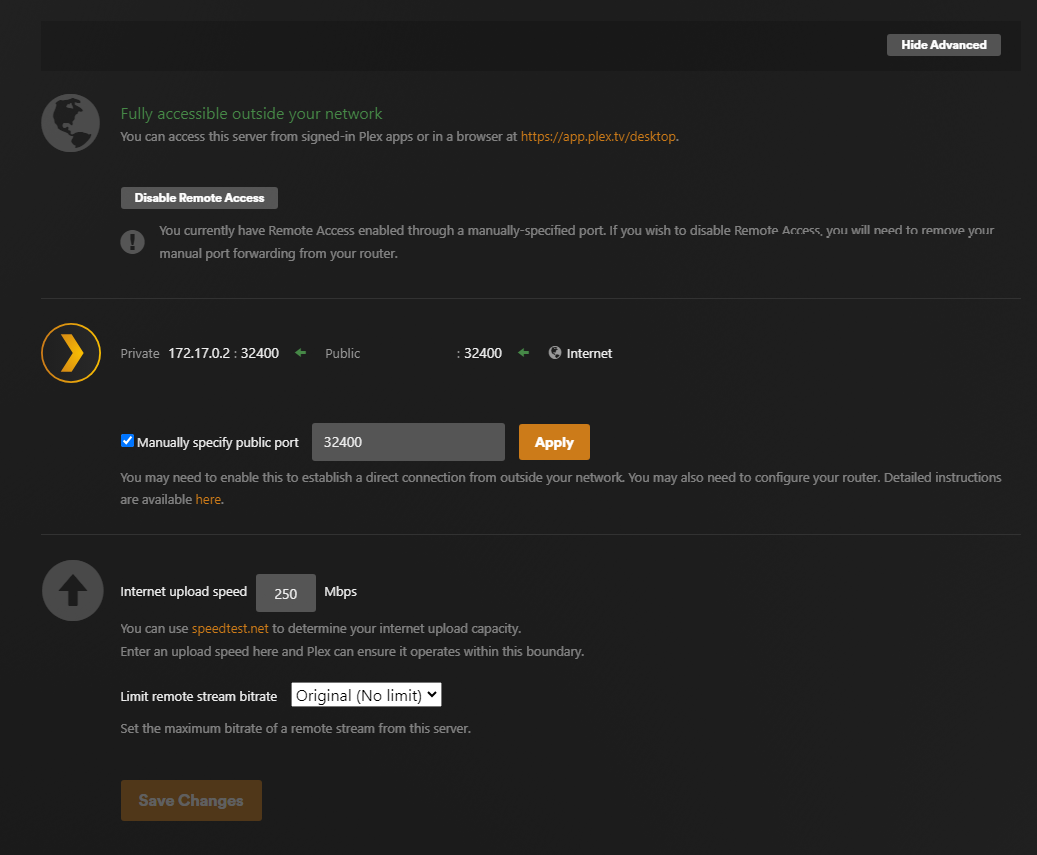Click green arrow between Private and Public
The image size is (1037, 855).
tap(300, 353)
